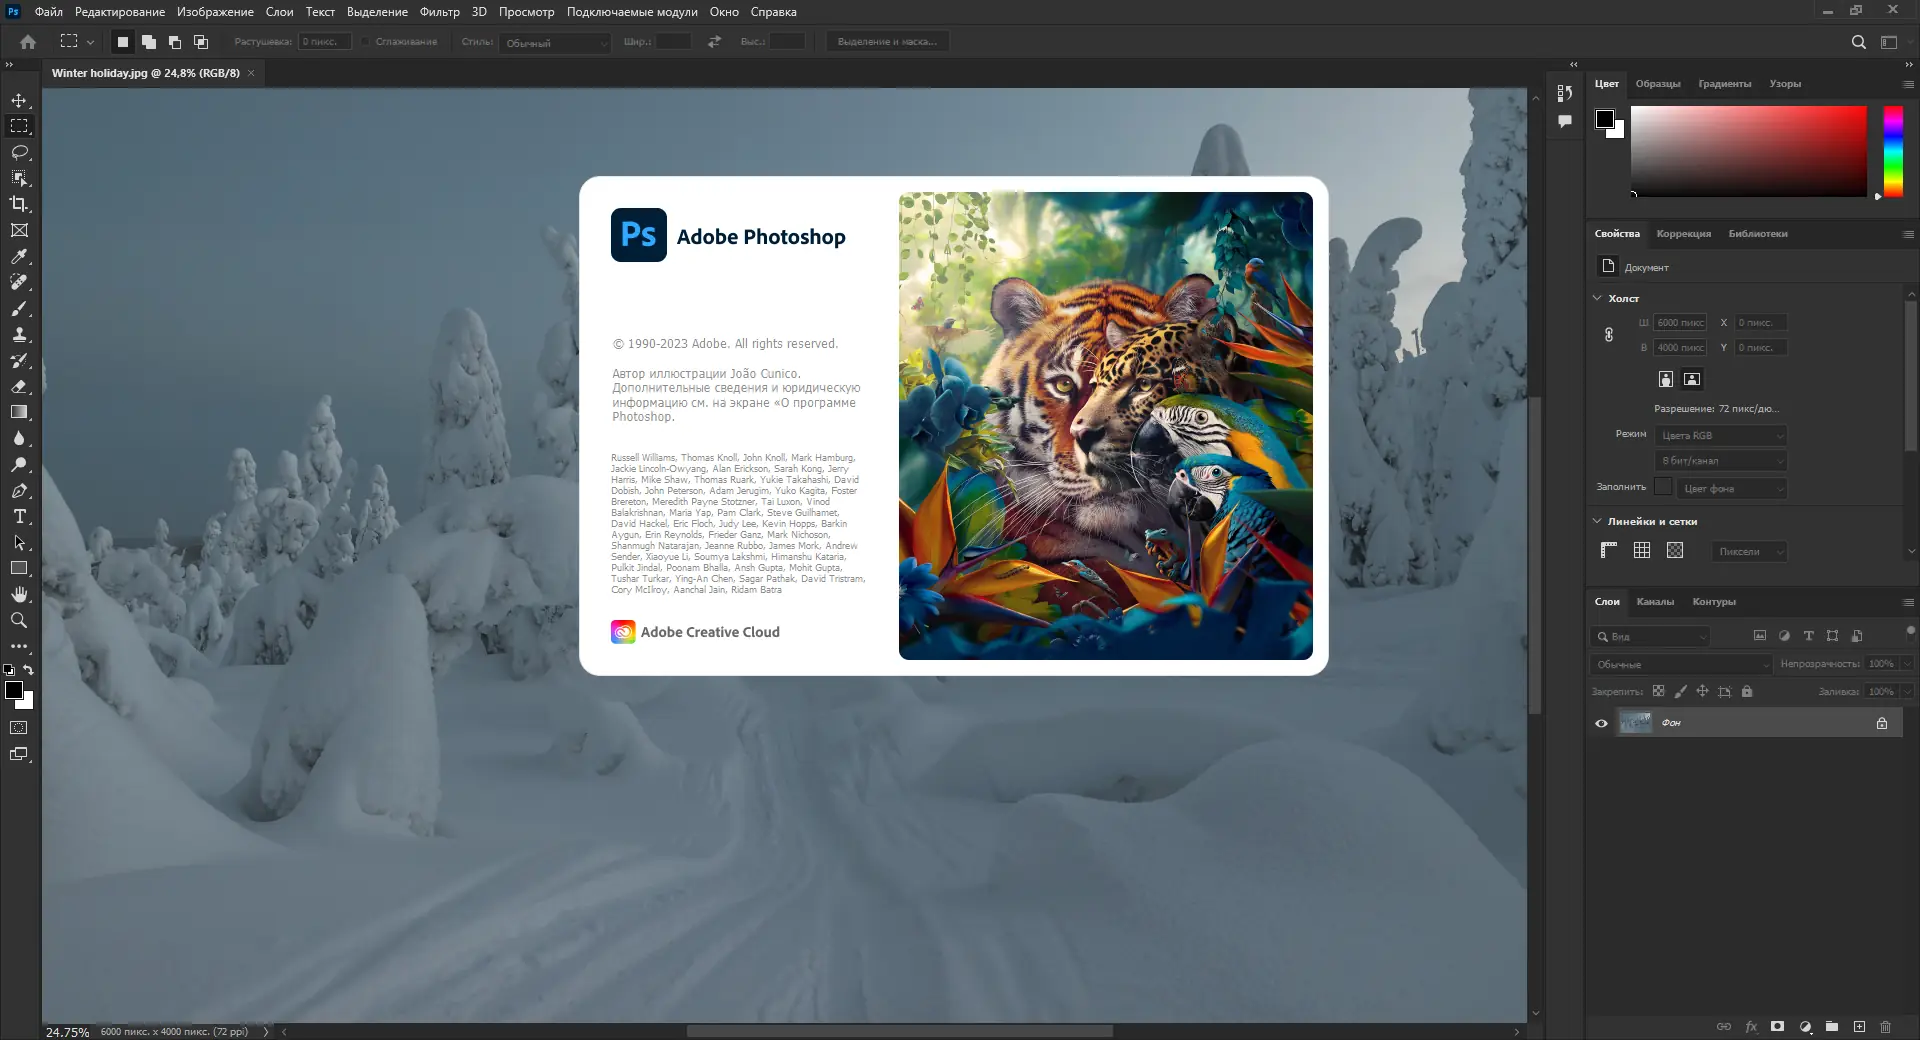The image size is (1920, 1040).
Task: Select the Dodge tool
Action: click(x=19, y=464)
